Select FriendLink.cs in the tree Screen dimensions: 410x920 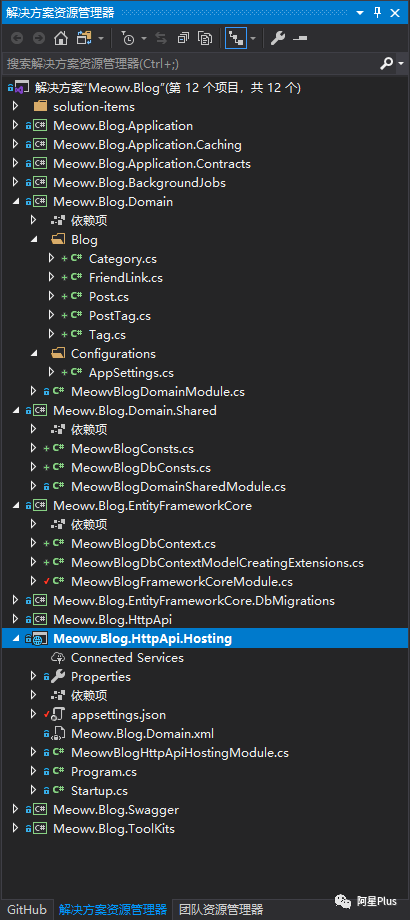tap(126, 278)
